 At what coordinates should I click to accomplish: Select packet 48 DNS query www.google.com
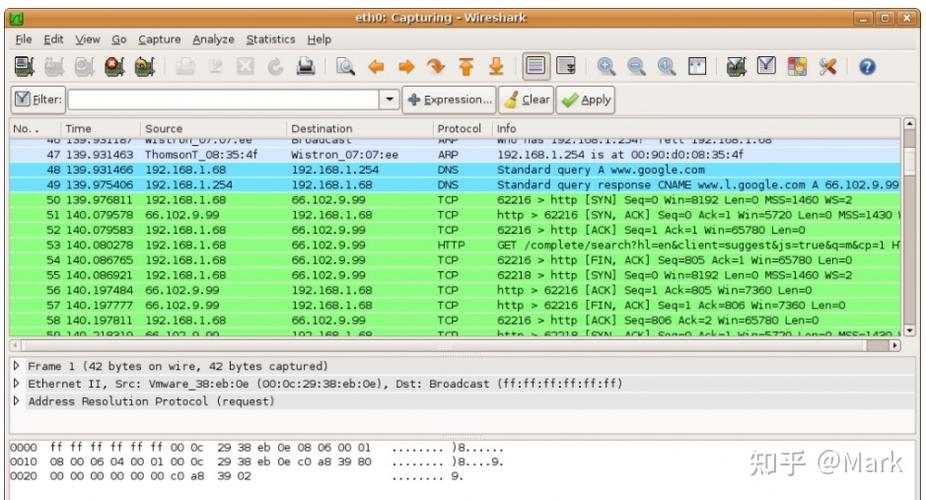click(455, 170)
